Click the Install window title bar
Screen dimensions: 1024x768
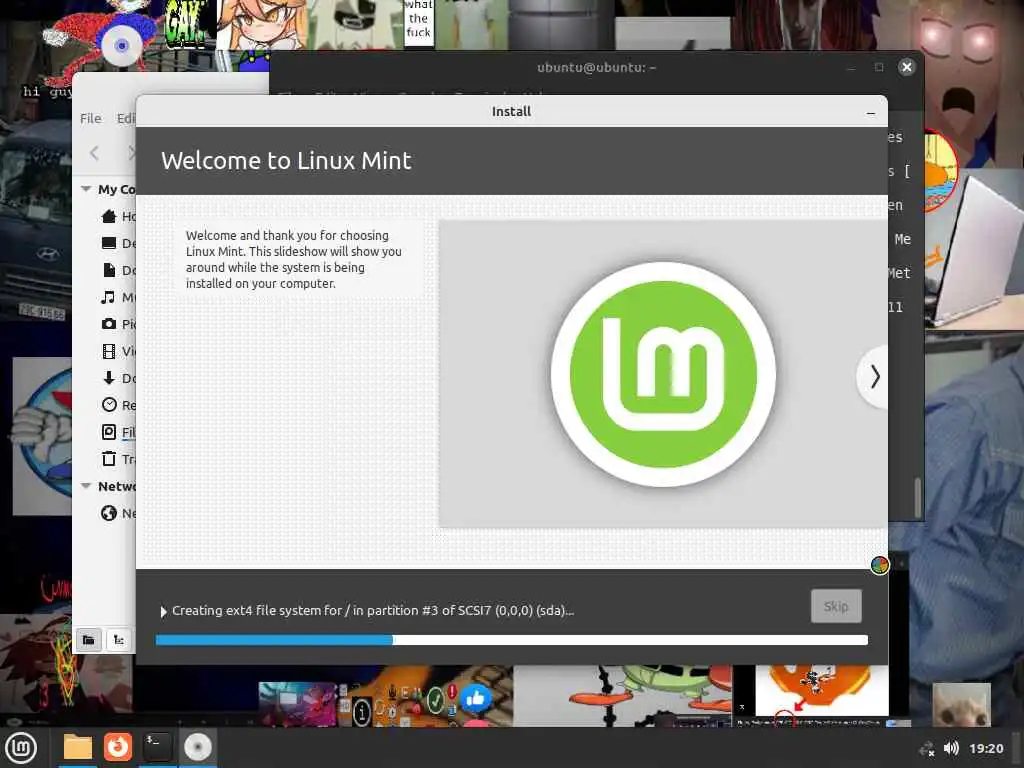[x=511, y=111]
